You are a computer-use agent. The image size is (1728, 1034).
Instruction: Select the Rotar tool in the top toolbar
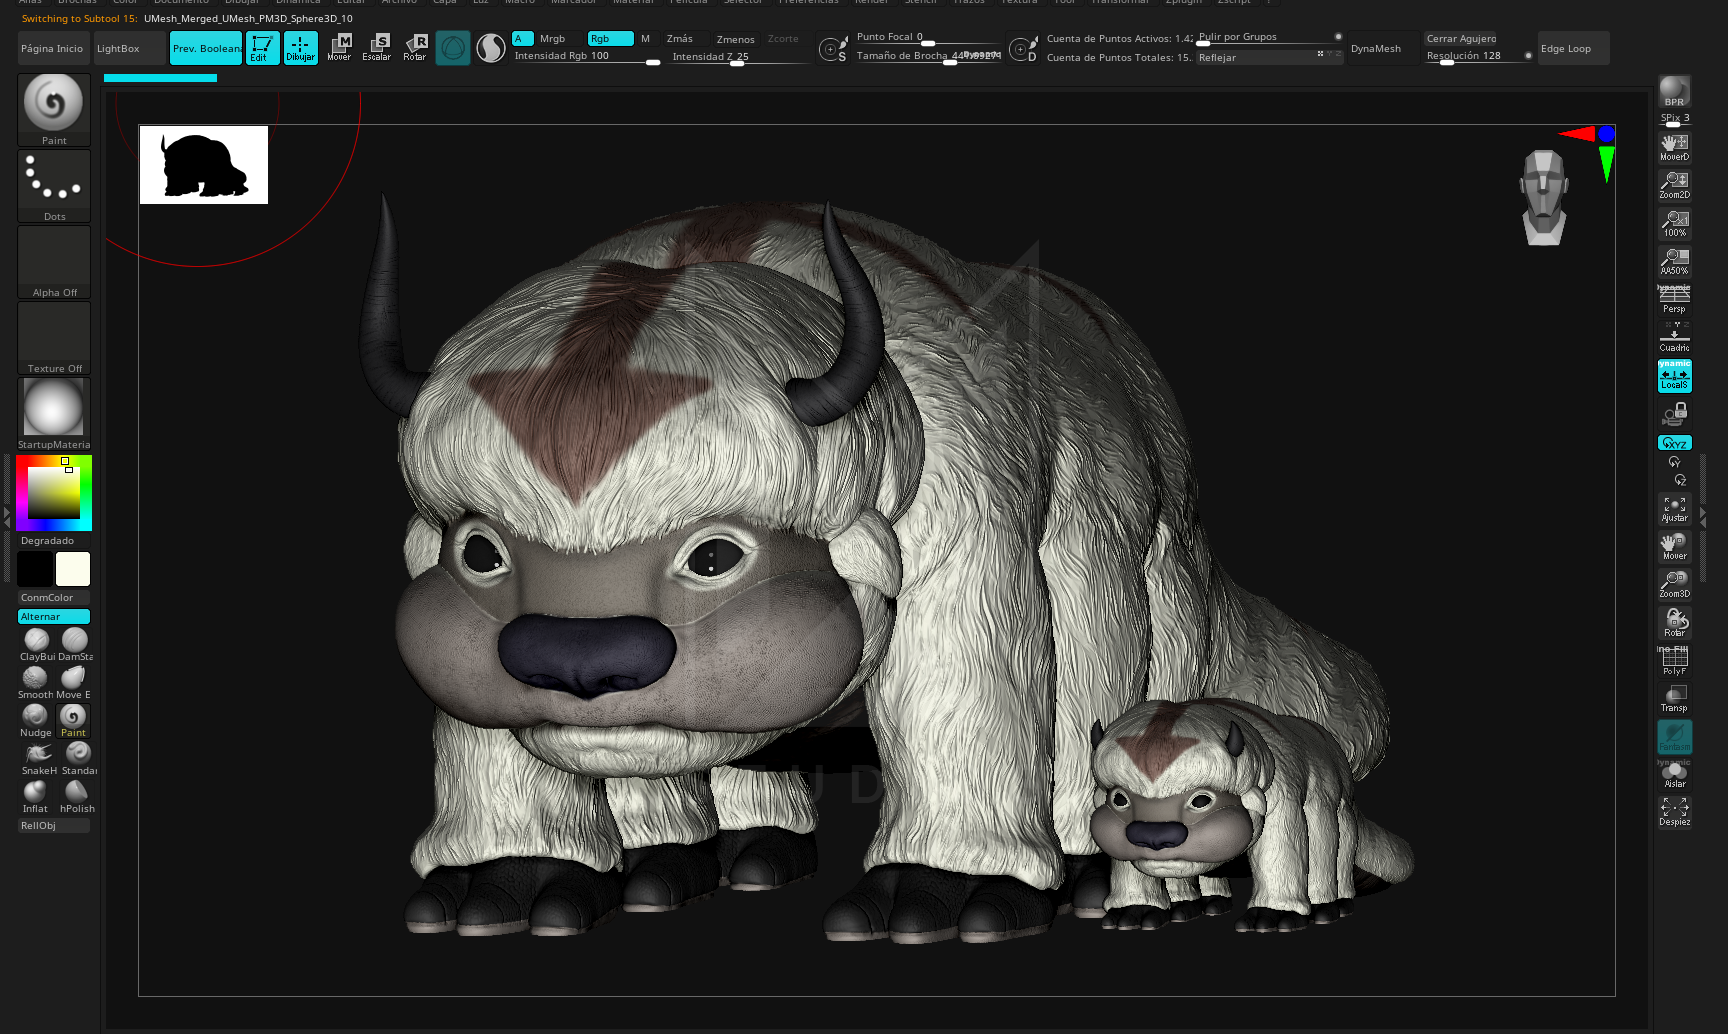[x=415, y=47]
